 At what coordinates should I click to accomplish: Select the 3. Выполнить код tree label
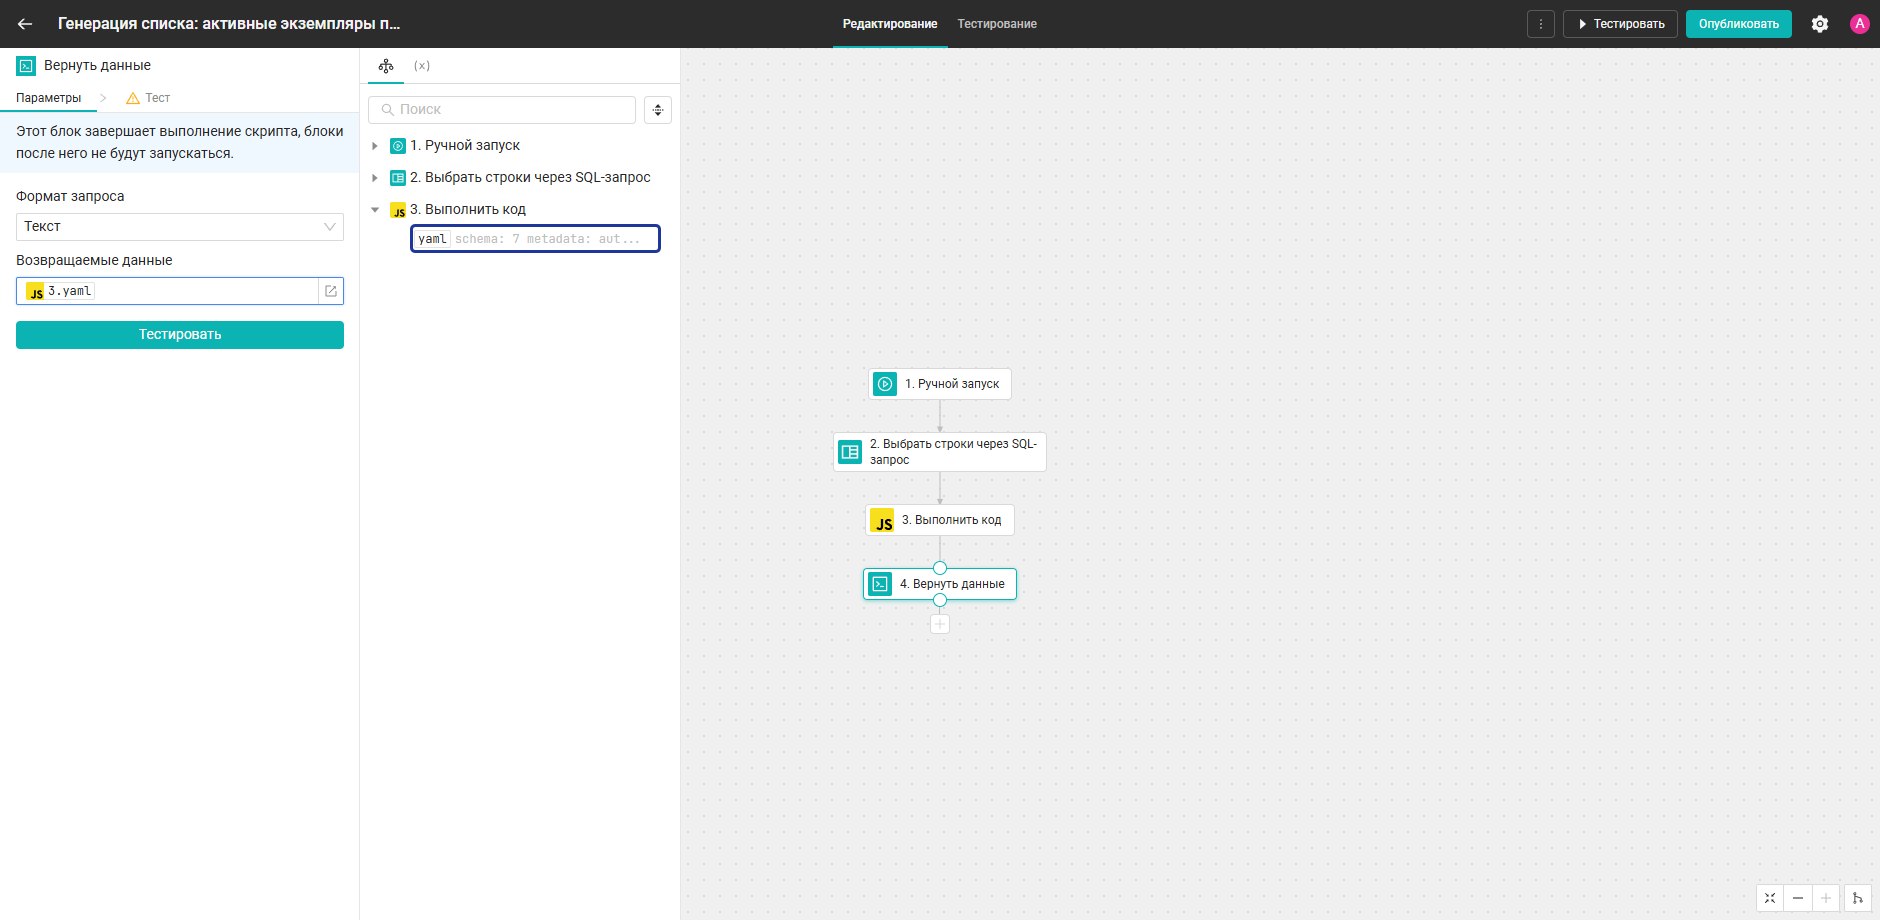[x=468, y=210]
